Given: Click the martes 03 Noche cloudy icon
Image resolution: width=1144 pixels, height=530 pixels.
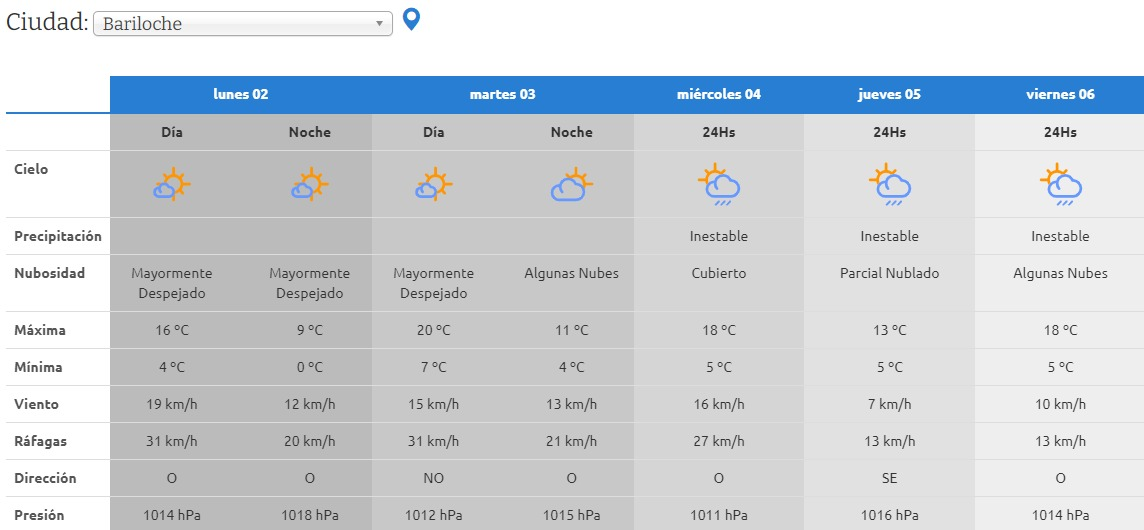Looking at the screenshot, I should coord(571,184).
